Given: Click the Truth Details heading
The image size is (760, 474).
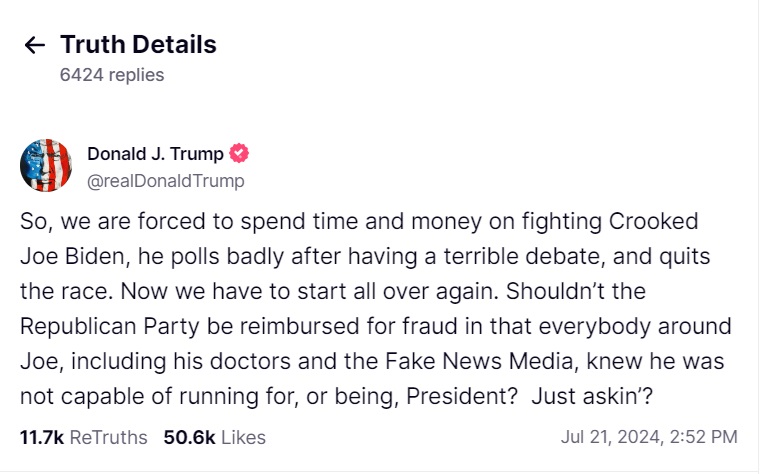Looking at the screenshot, I should pyautogui.click(x=138, y=45).
